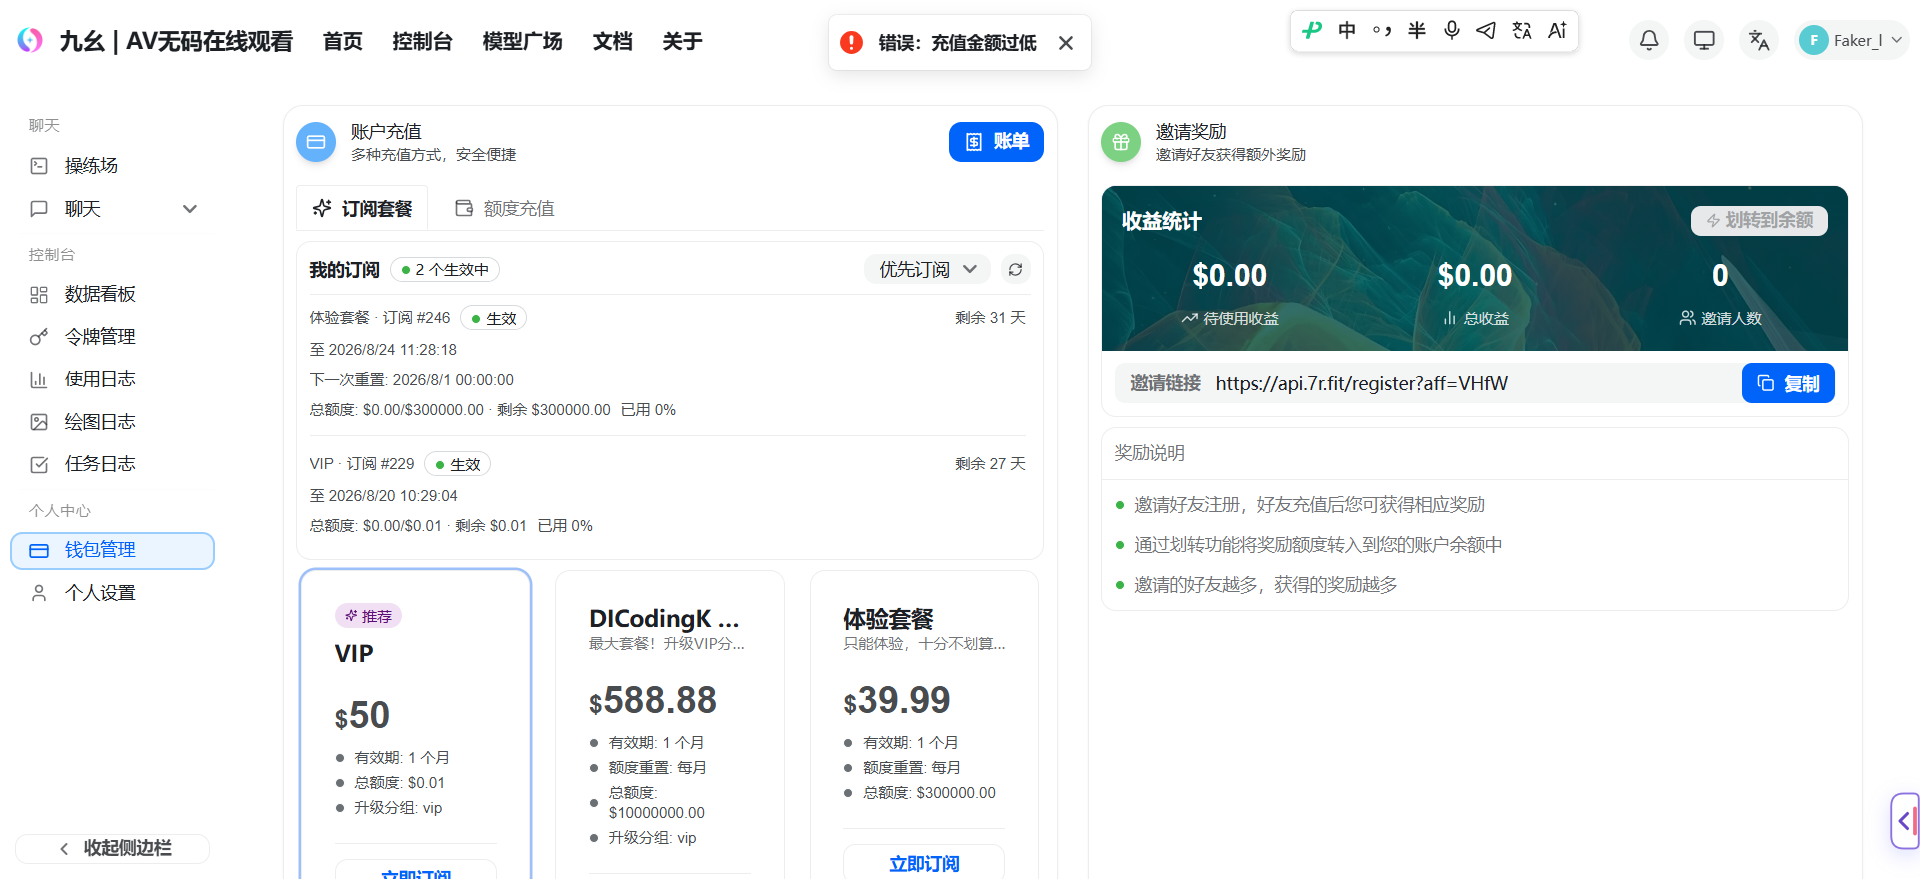Click the monitor theme icon
This screenshot has height=879, width=1920.
pos(1704,40)
